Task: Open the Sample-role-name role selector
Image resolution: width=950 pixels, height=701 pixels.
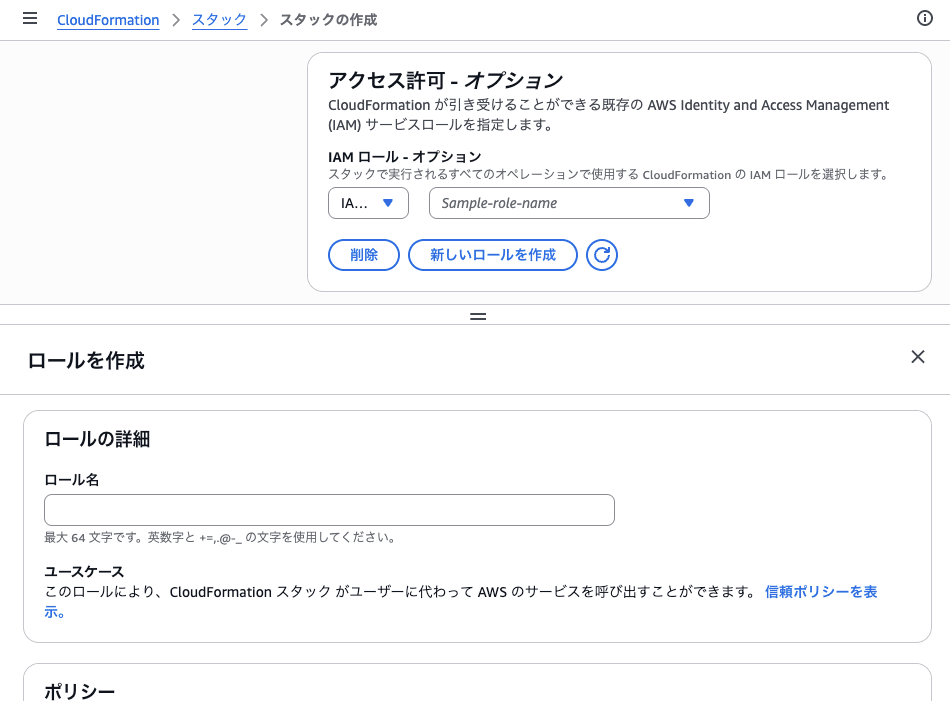Action: pos(569,202)
